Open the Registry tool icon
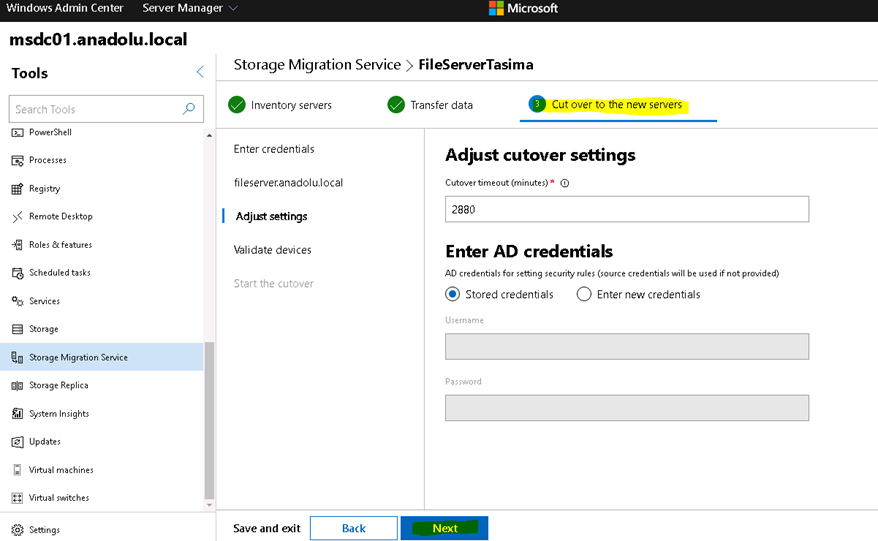The image size is (878, 541). coord(17,189)
